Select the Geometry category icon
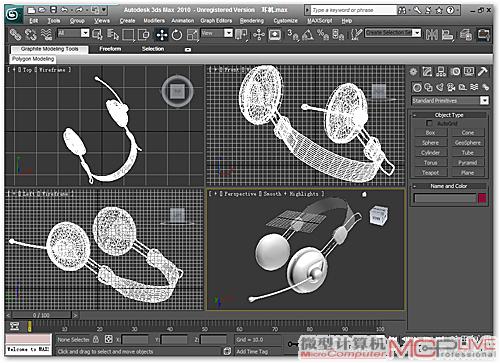Image resolution: width=500 pixels, height=363 pixels. 417,87
